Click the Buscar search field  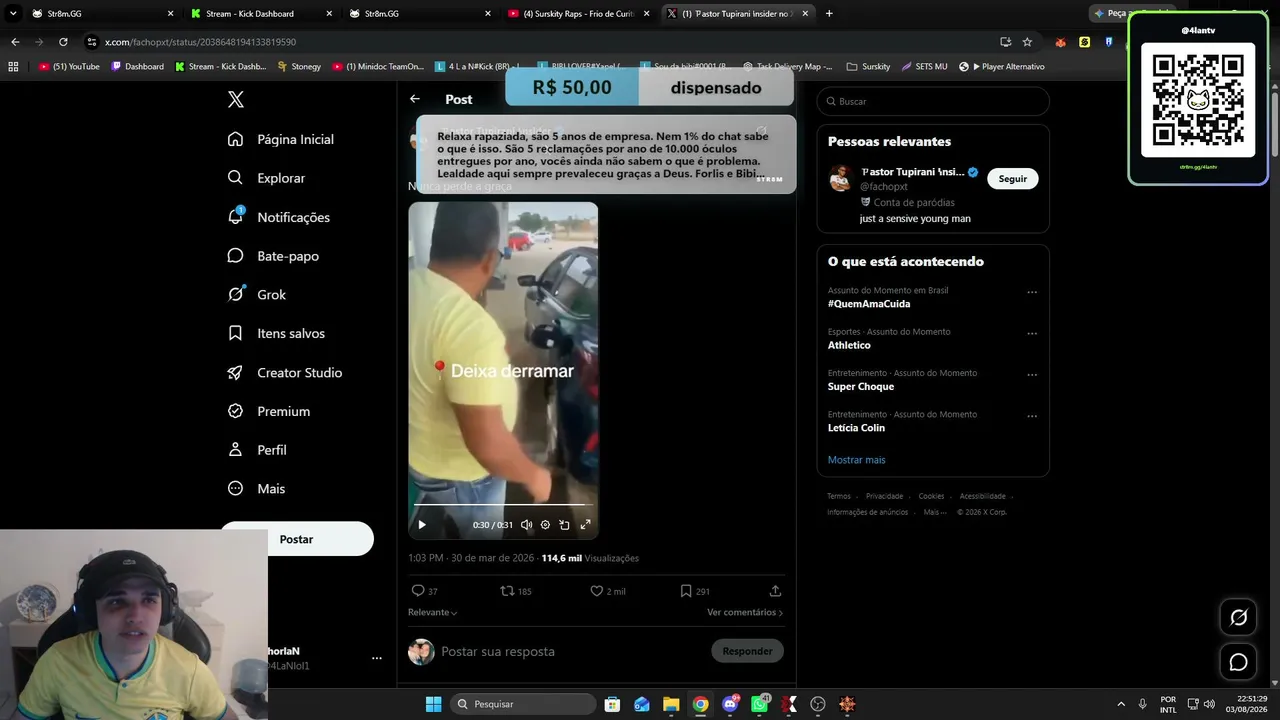tap(933, 101)
